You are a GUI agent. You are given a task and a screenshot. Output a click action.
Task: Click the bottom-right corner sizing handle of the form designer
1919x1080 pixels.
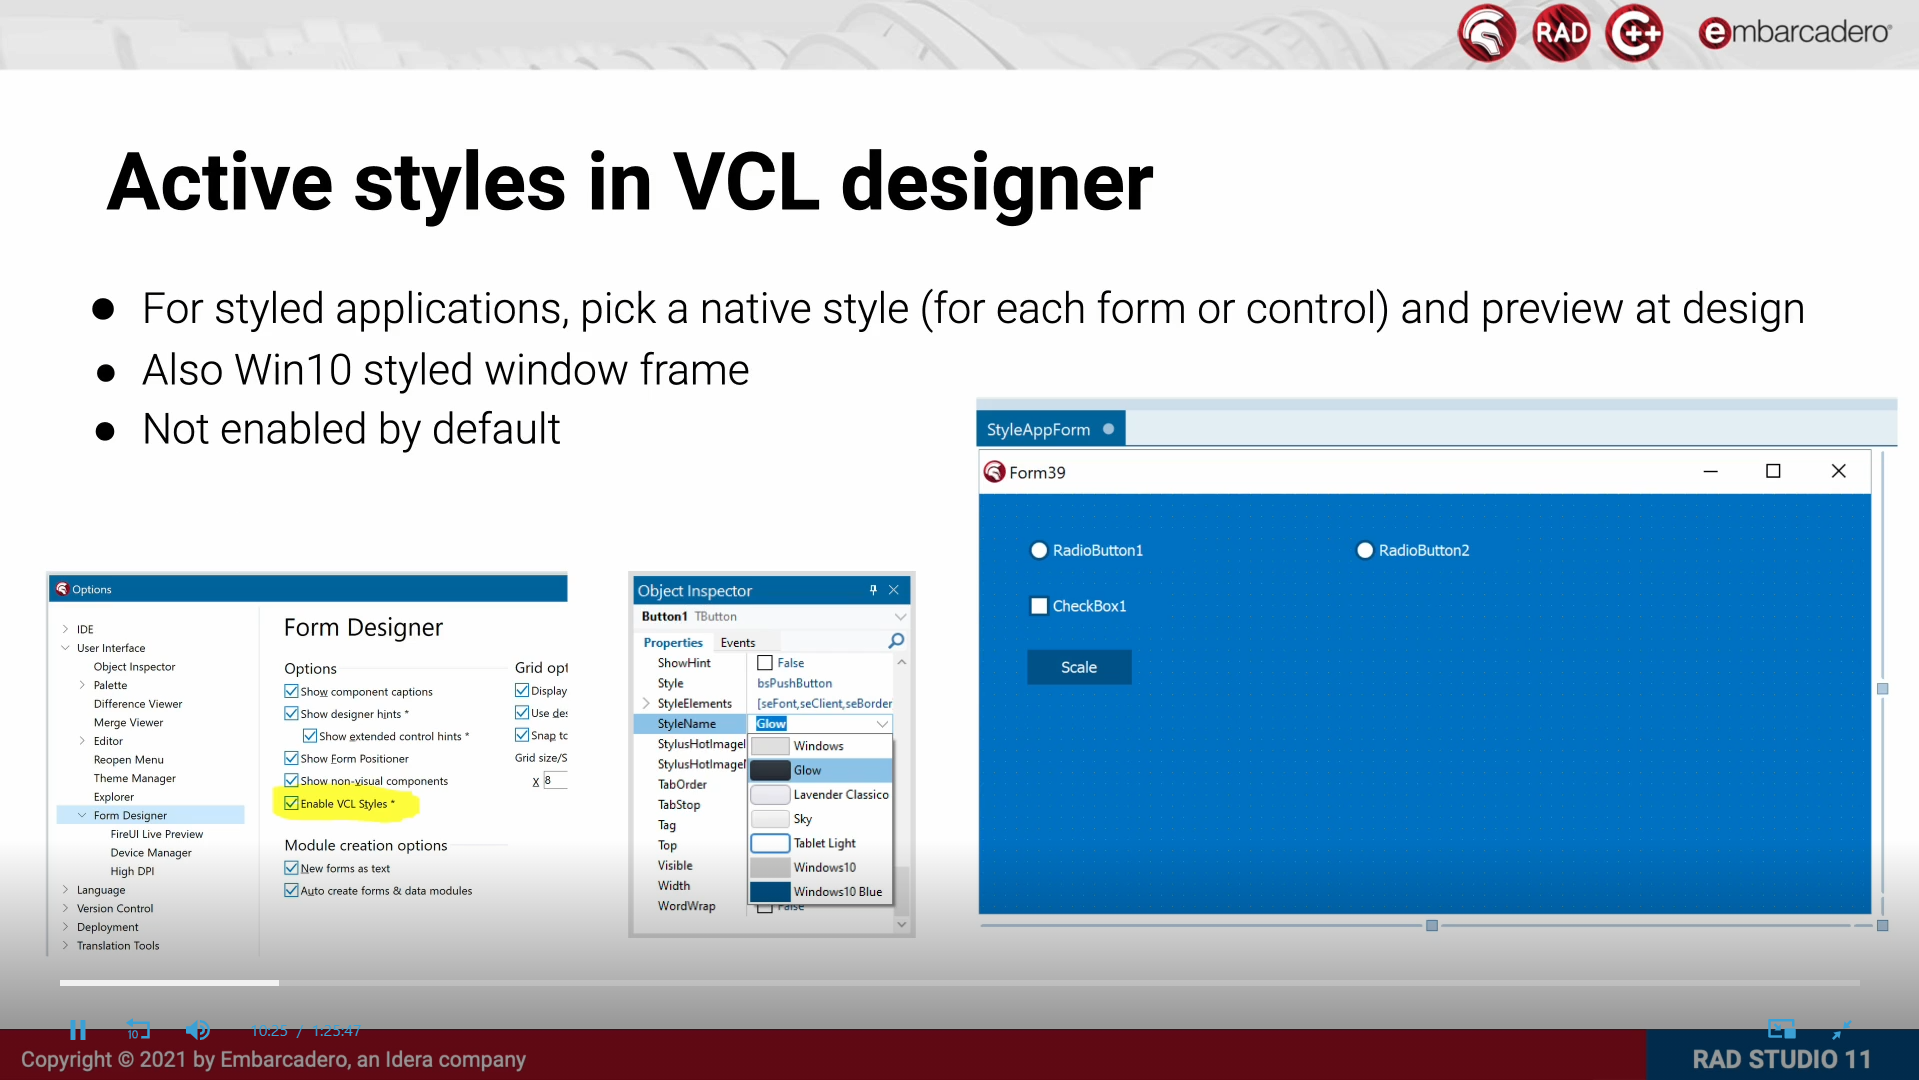pyautogui.click(x=1882, y=926)
